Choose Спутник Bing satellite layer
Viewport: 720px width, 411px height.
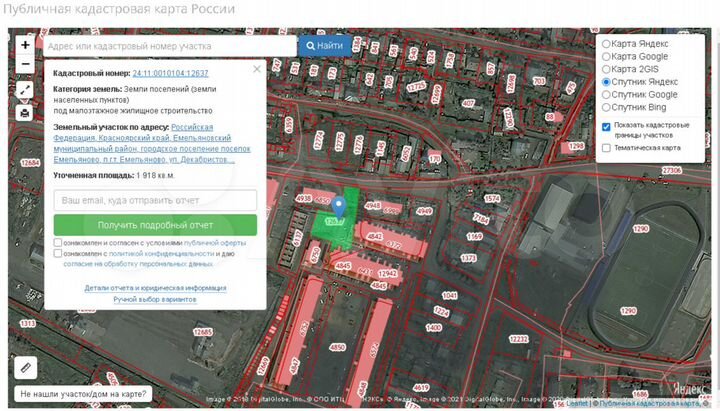[606, 107]
